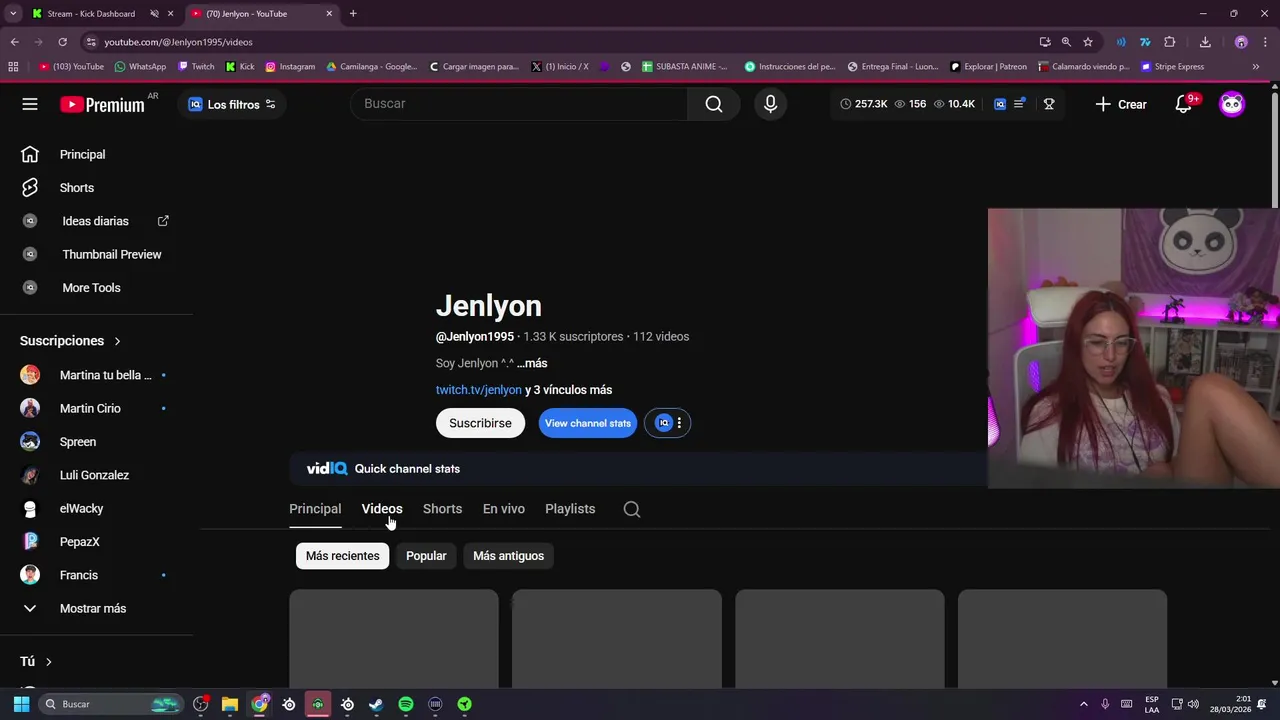Screen dimensions: 1280x720
Task: Switch to the Principal channel tab
Action: (x=315, y=509)
